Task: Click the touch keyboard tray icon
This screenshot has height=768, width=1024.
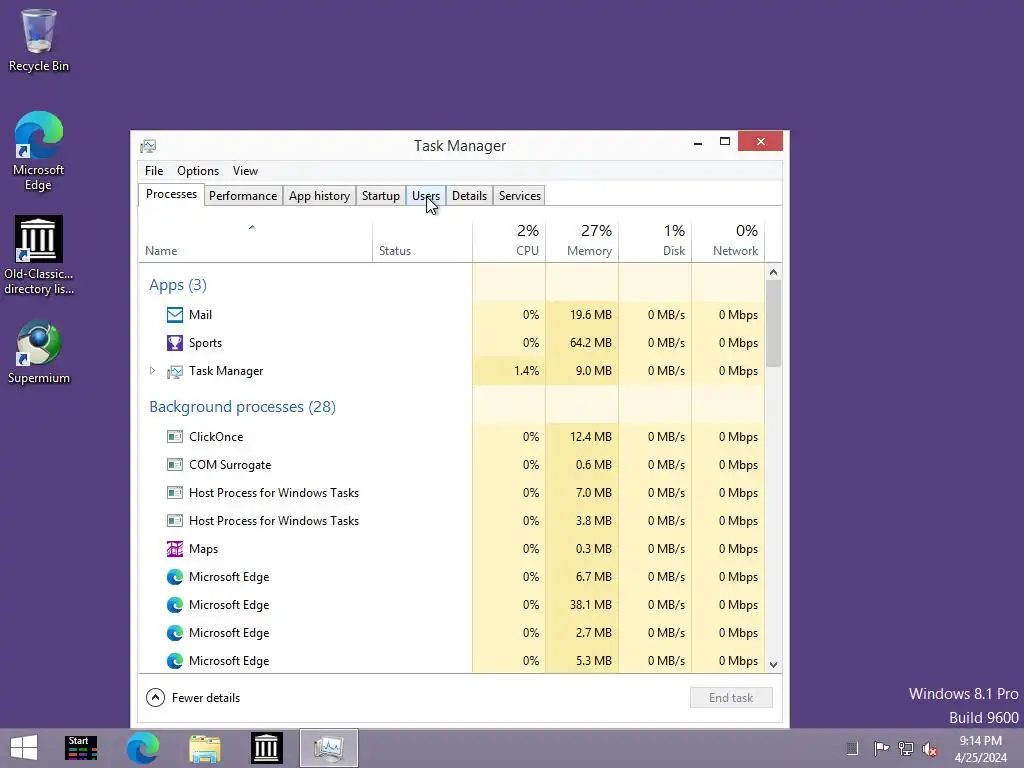Action: click(x=852, y=748)
